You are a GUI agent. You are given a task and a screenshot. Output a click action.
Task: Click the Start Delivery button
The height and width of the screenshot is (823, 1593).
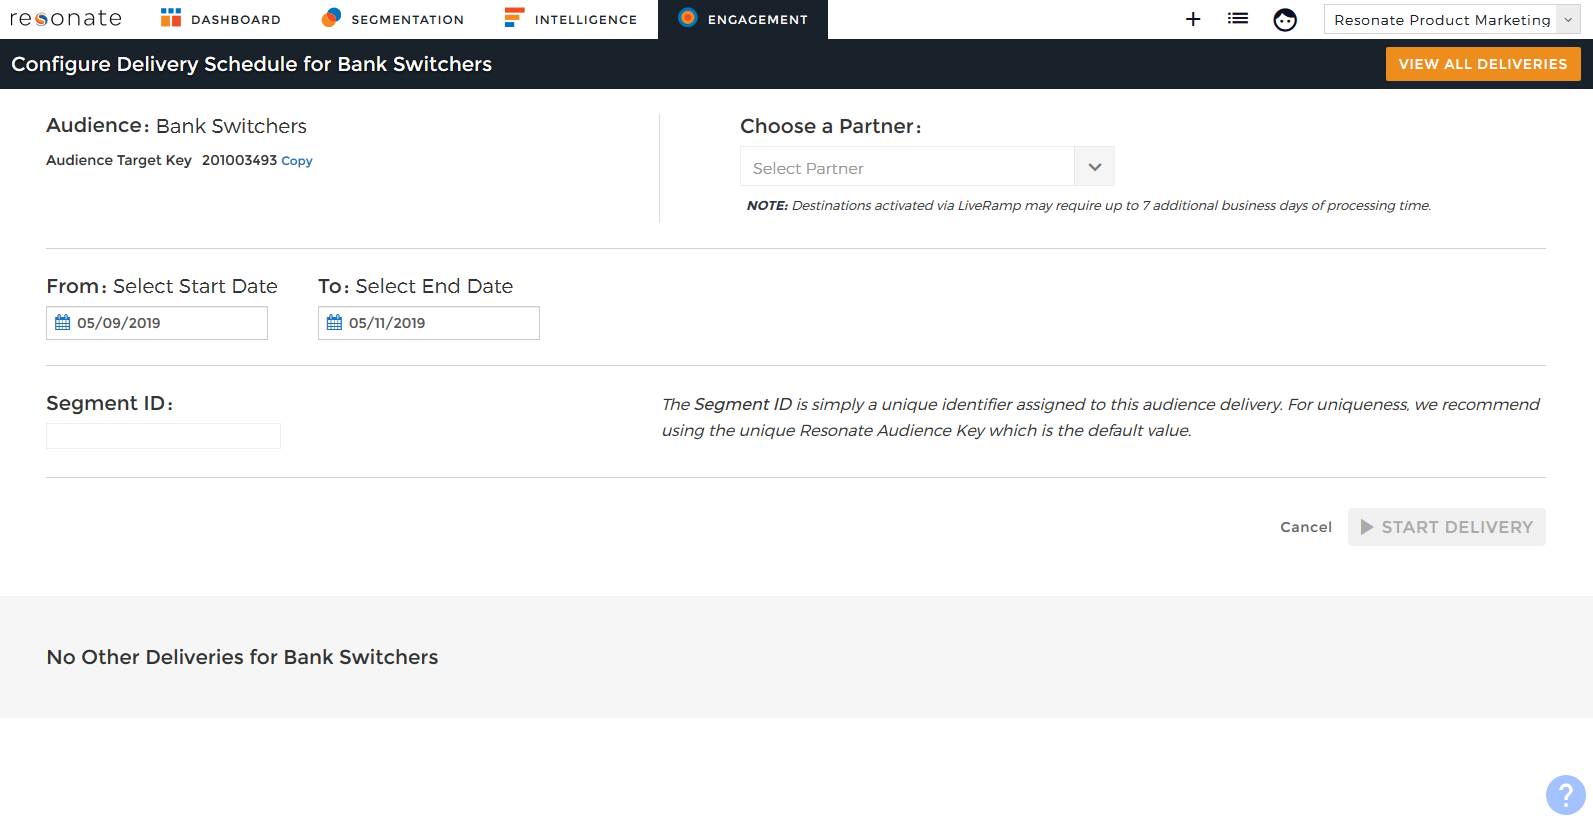[x=1447, y=527]
